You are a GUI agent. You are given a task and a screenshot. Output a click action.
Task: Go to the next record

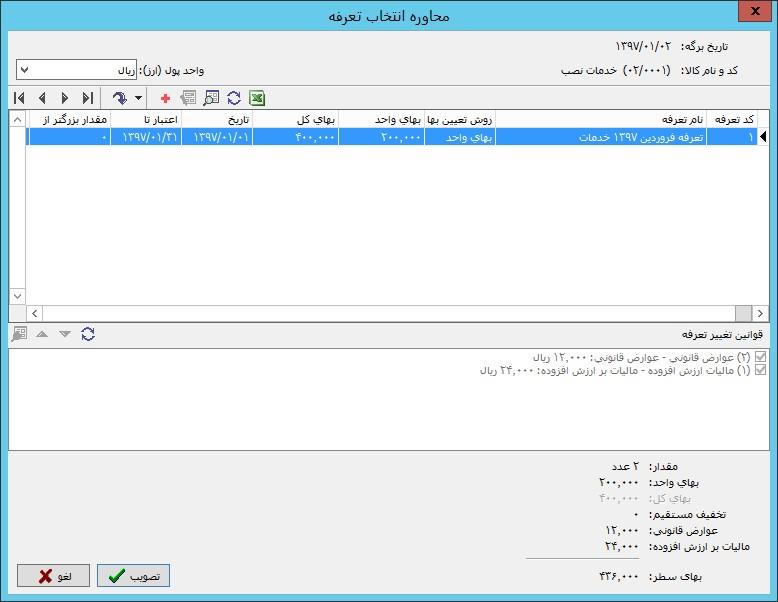(x=65, y=98)
